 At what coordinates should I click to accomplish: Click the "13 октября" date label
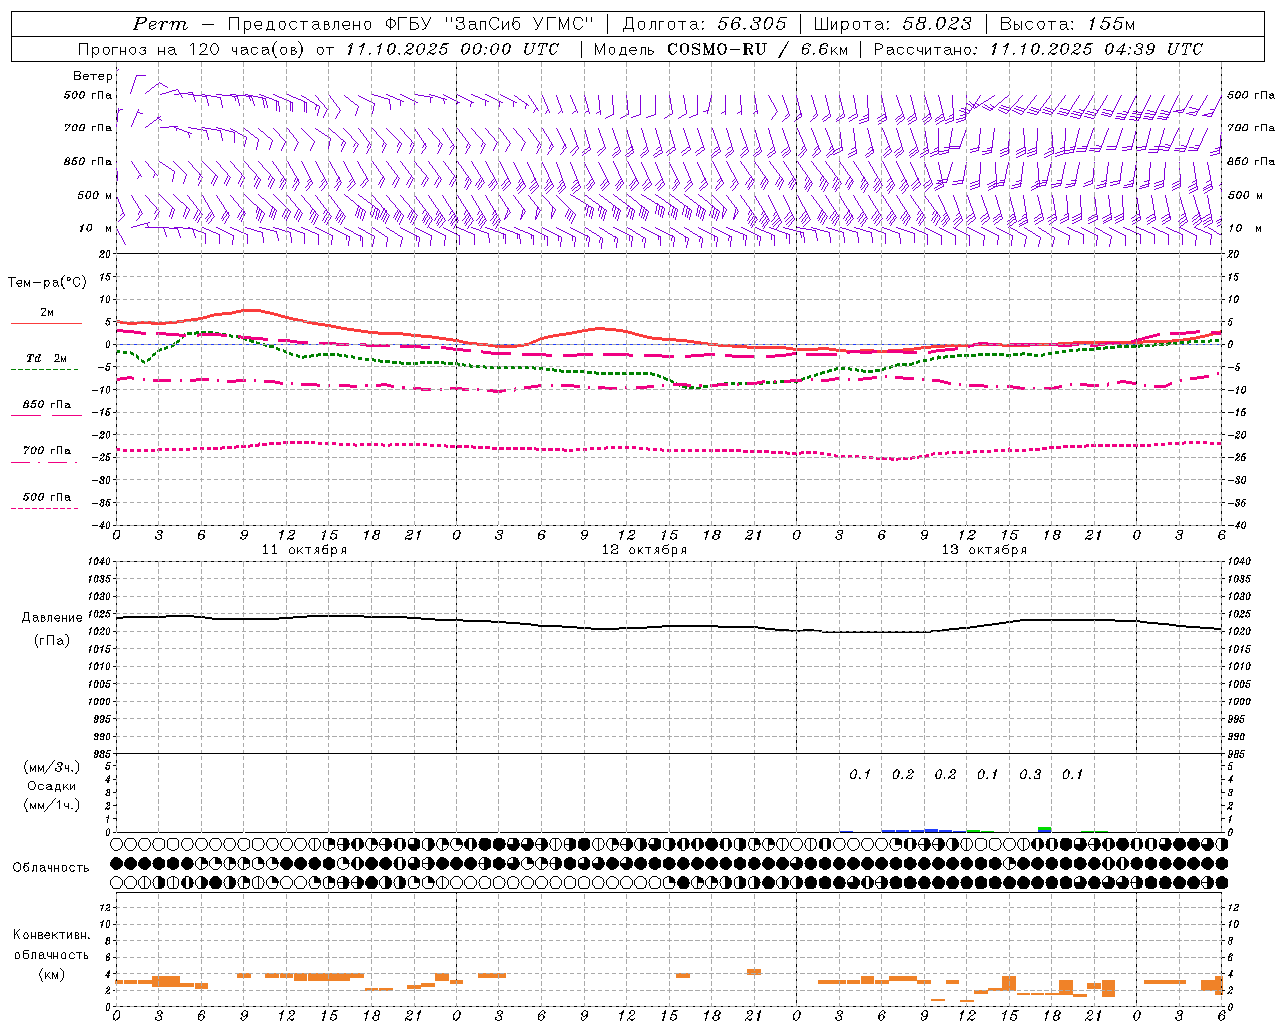pos(984,550)
